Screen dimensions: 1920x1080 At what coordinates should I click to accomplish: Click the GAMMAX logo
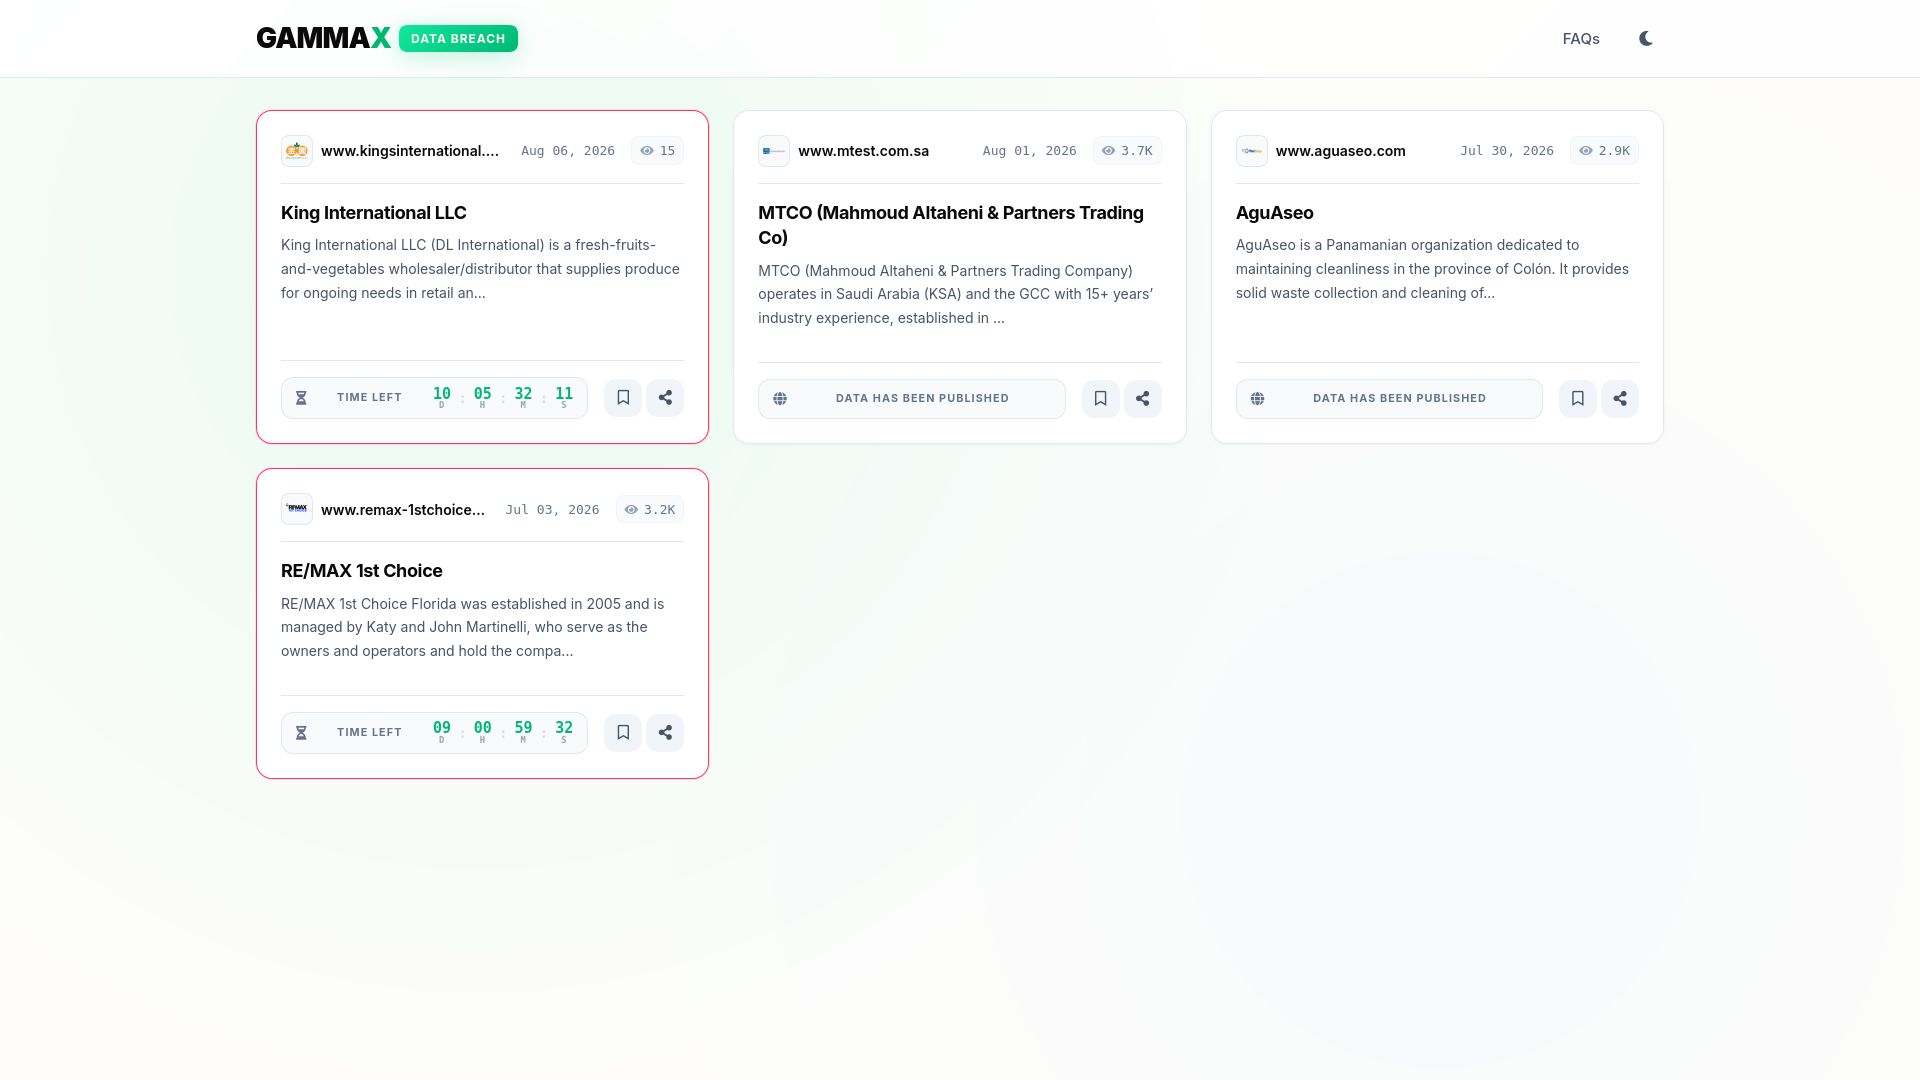pos(323,38)
